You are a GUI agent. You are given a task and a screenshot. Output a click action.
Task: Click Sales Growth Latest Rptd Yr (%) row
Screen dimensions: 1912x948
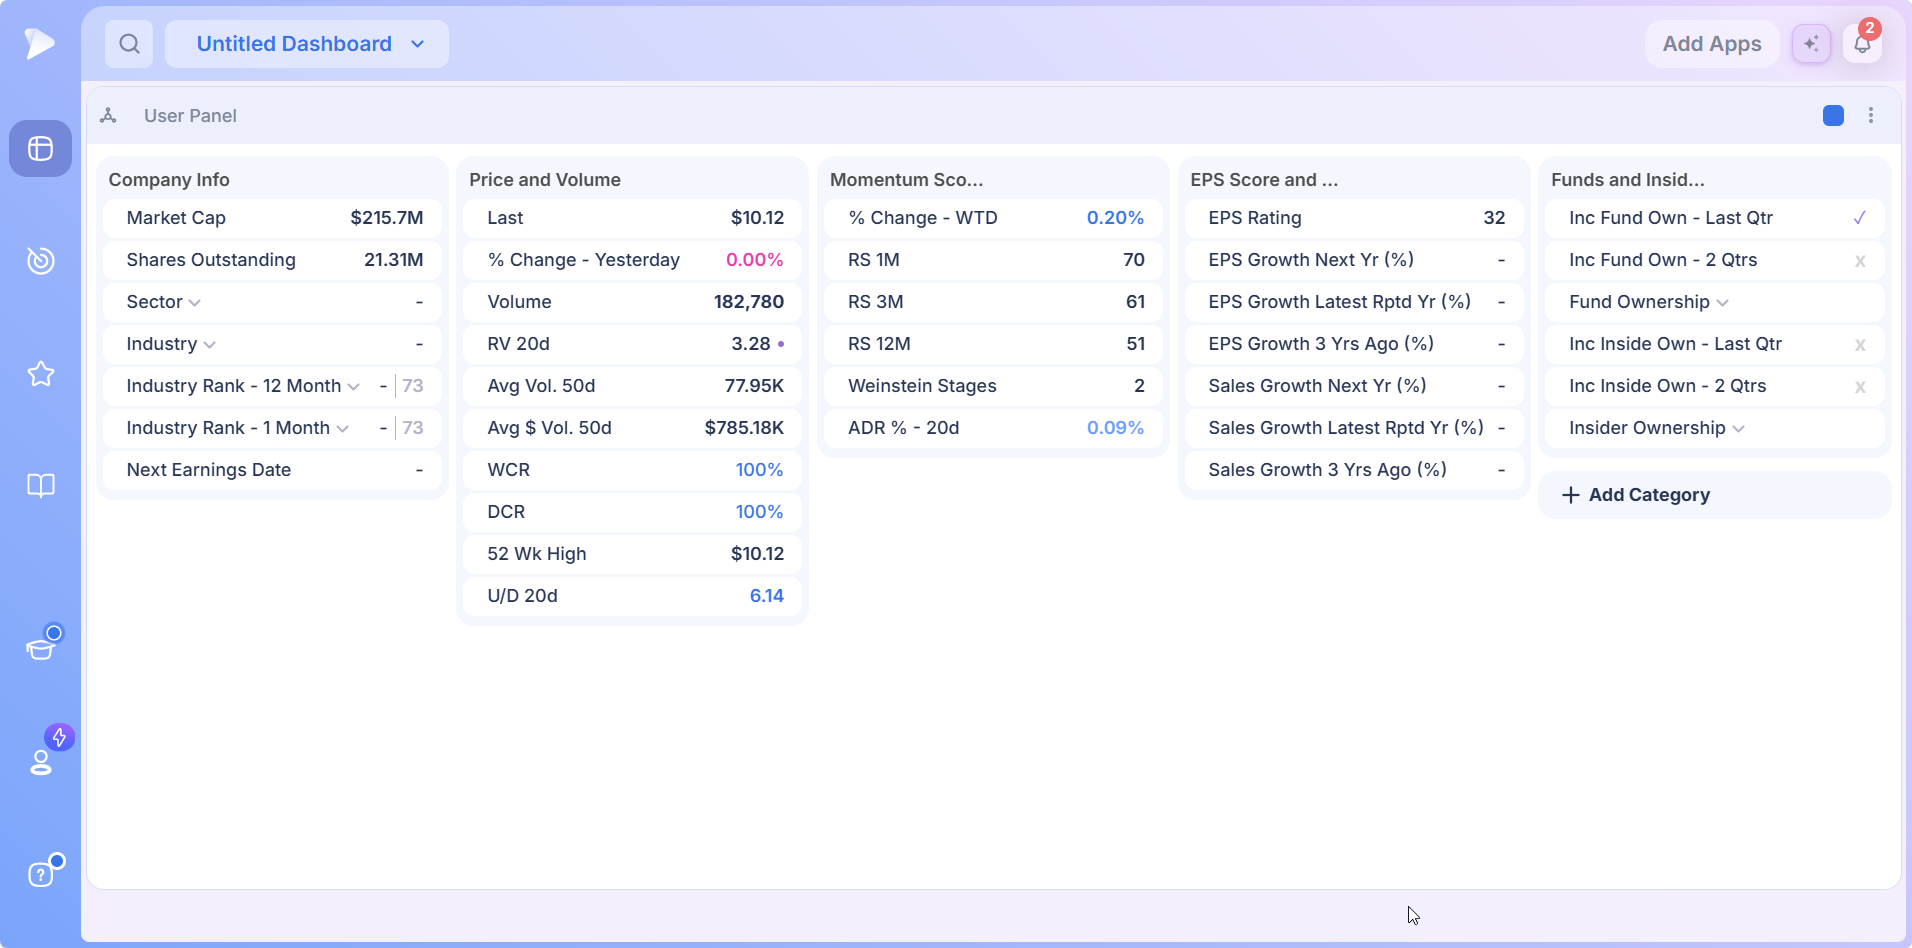(x=1355, y=428)
